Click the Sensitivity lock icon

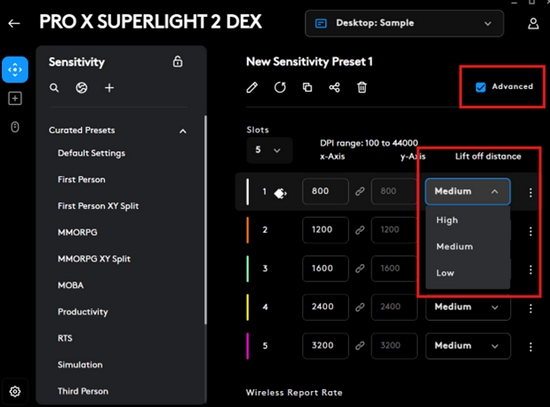click(x=177, y=61)
